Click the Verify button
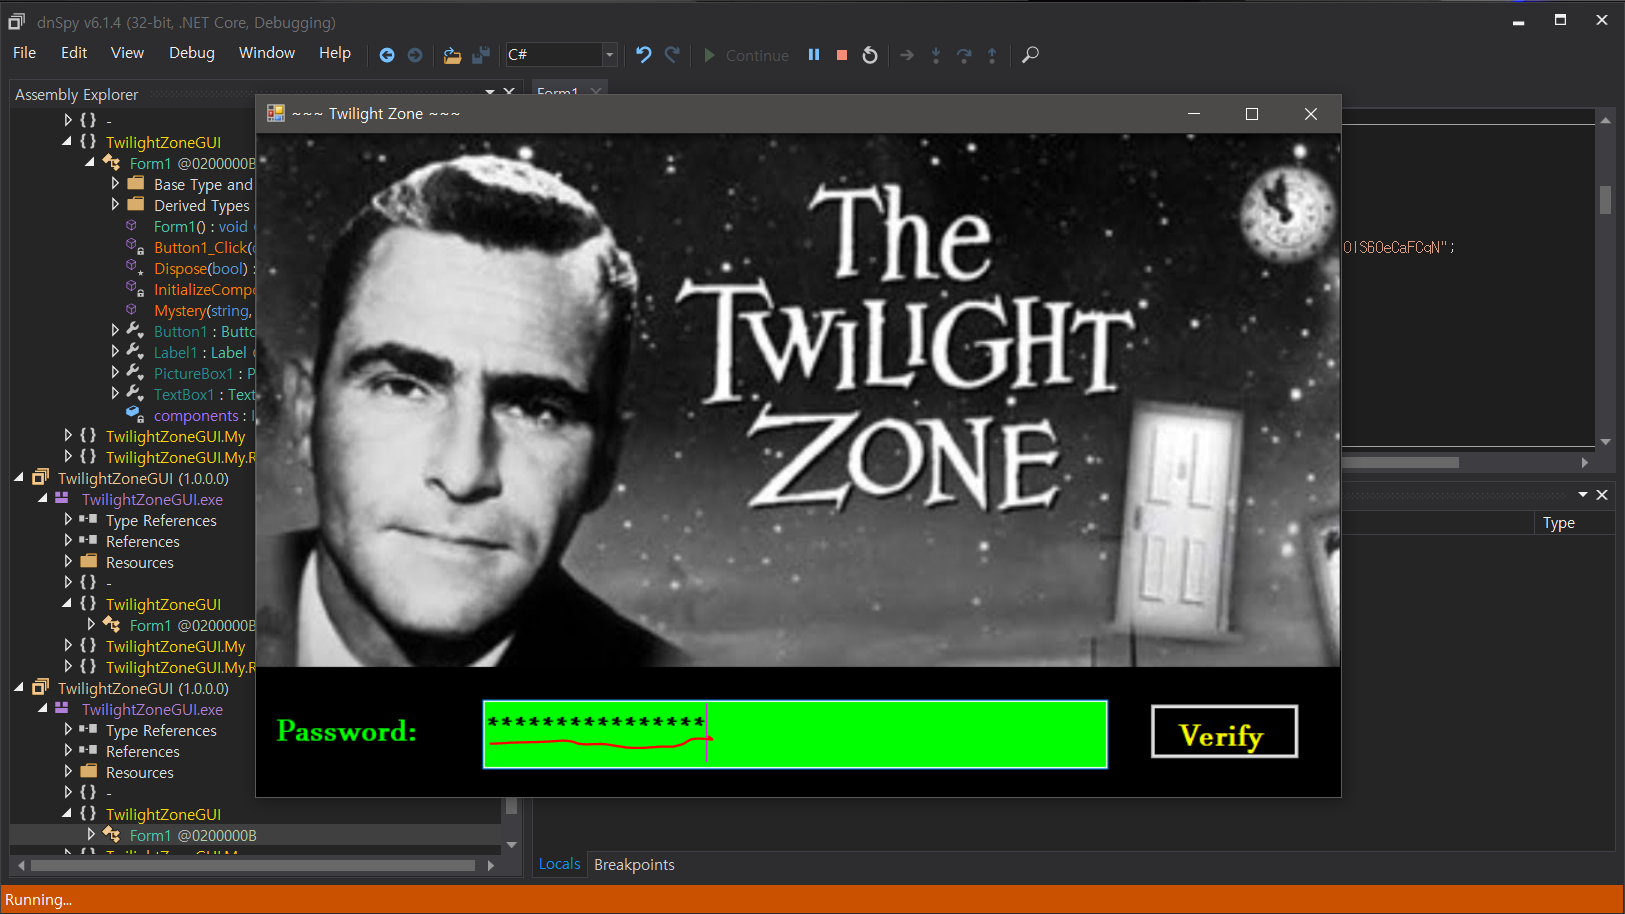The height and width of the screenshot is (914, 1625). coord(1224,732)
